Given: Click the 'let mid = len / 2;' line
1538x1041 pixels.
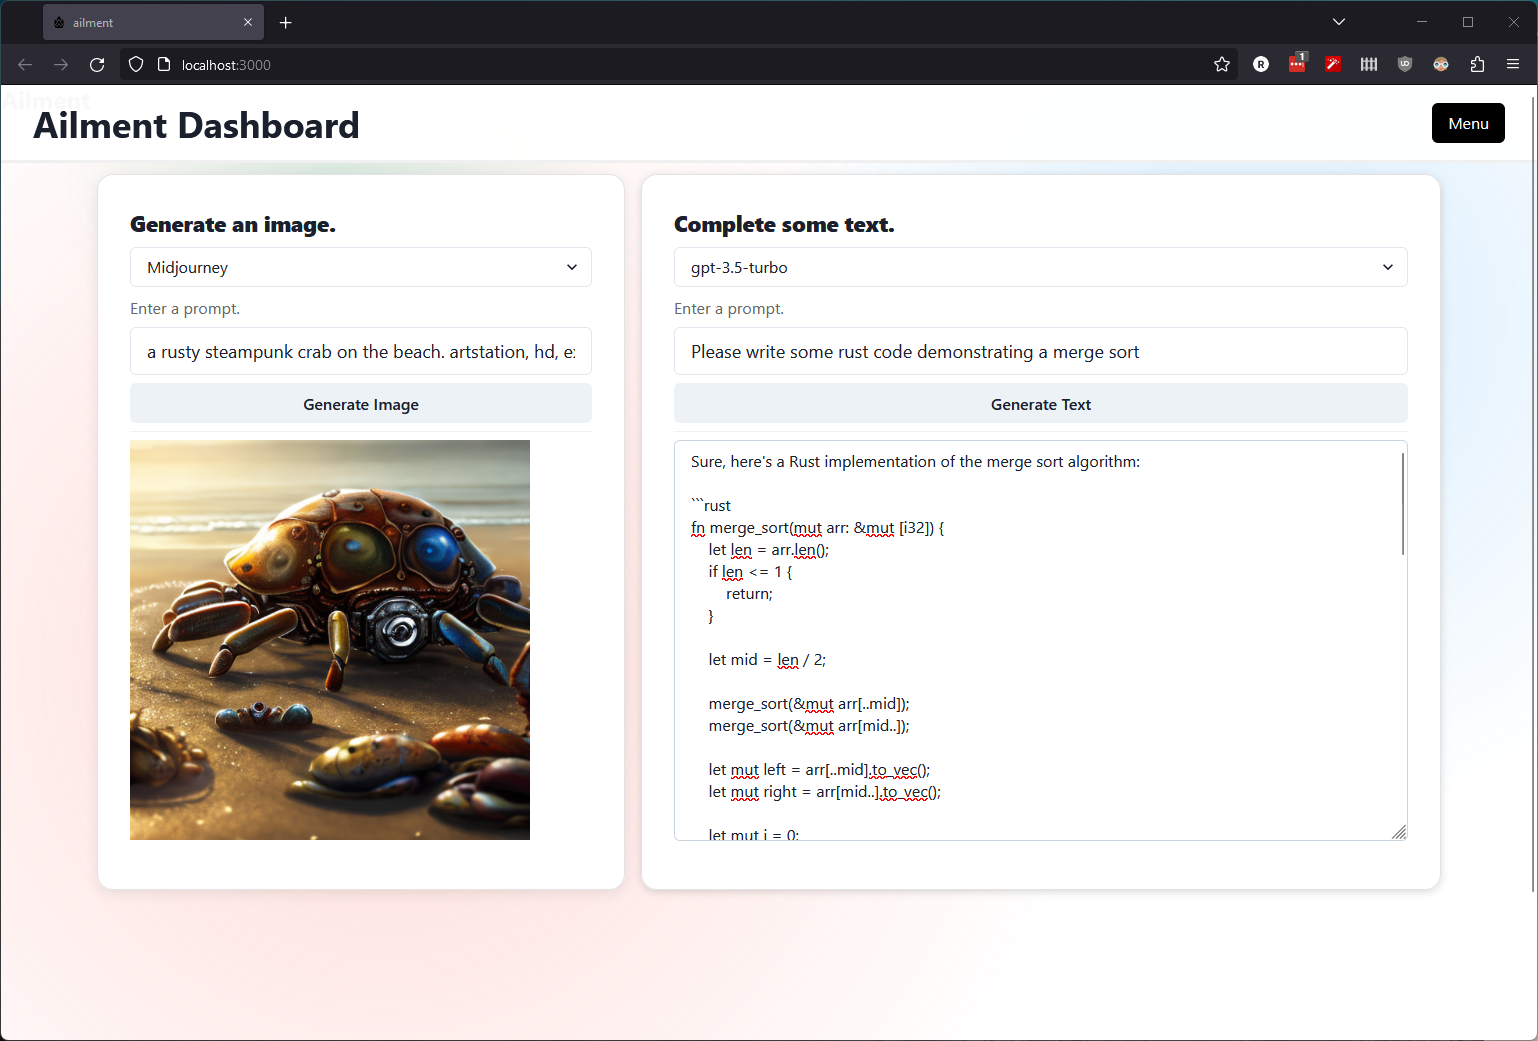Looking at the screenshot, I should pyautogui.click(x=767, y=660).
